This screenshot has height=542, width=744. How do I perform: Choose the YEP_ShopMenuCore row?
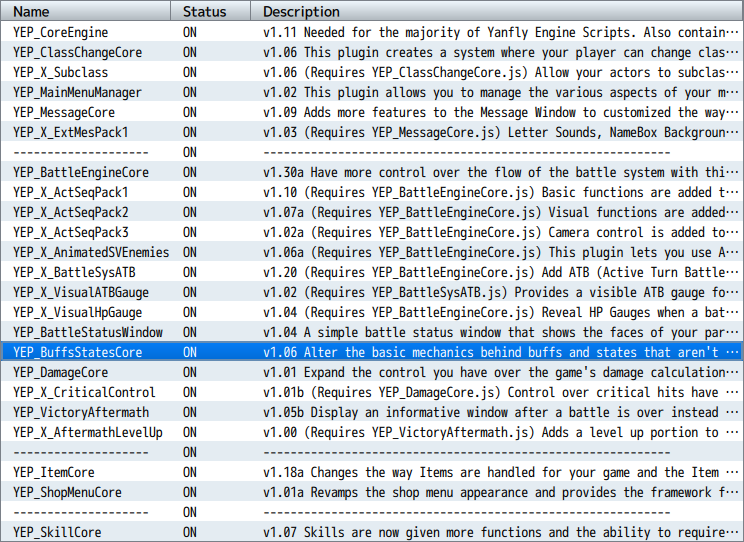[372, 492]
